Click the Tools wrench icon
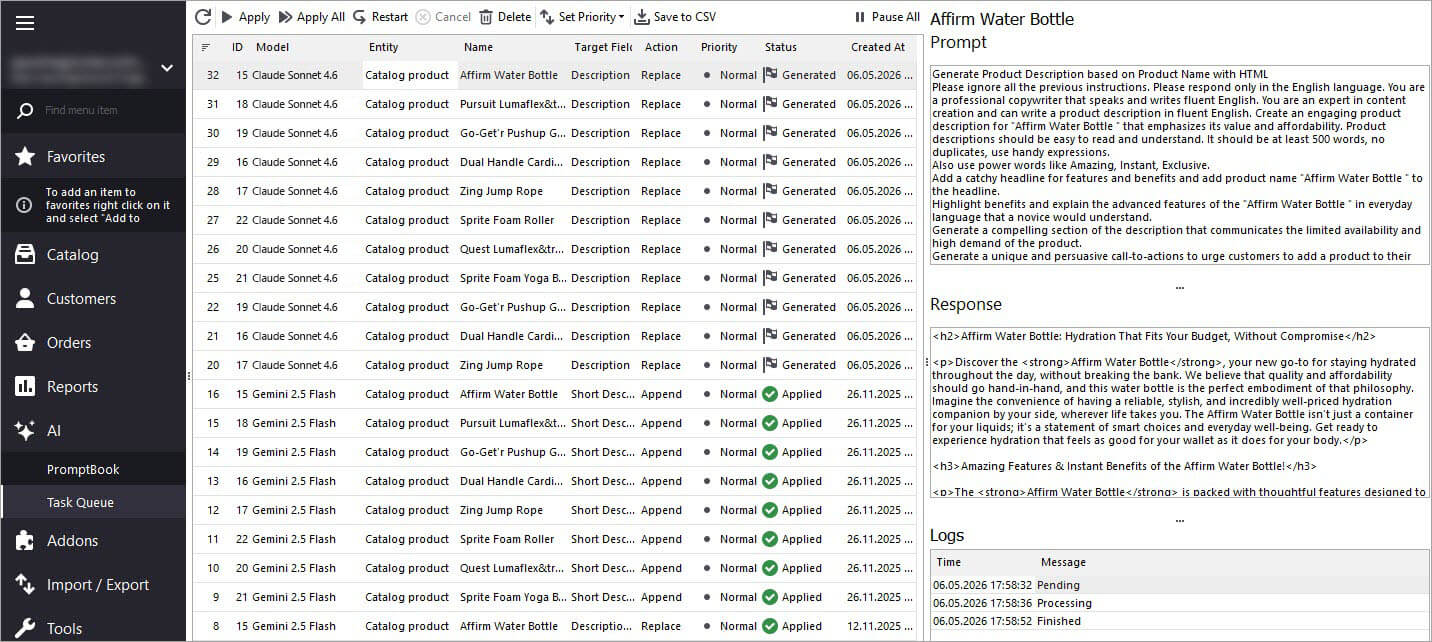This screenshot has height=642, width=1432. 25,627
